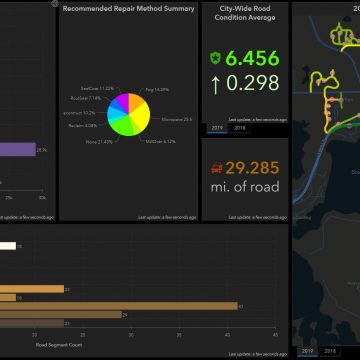Switch to 2019 tab under Road Condition Average
The image size is (360, 360).
(217, 128)
